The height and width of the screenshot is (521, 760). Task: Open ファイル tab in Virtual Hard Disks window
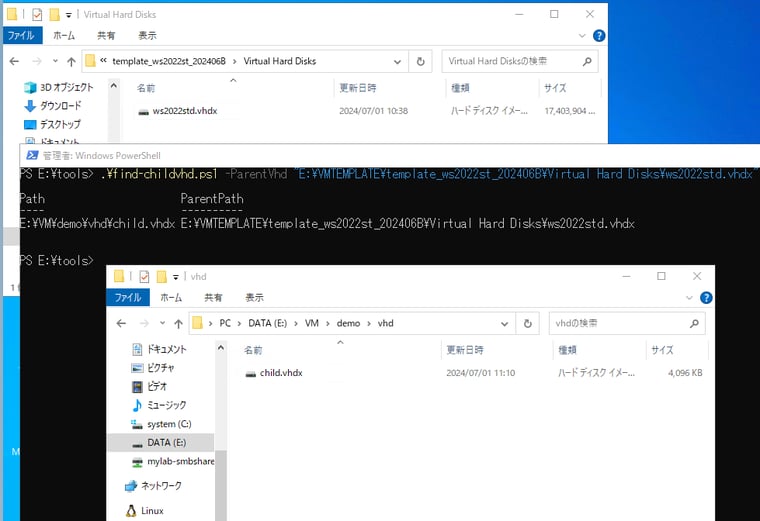22,35
